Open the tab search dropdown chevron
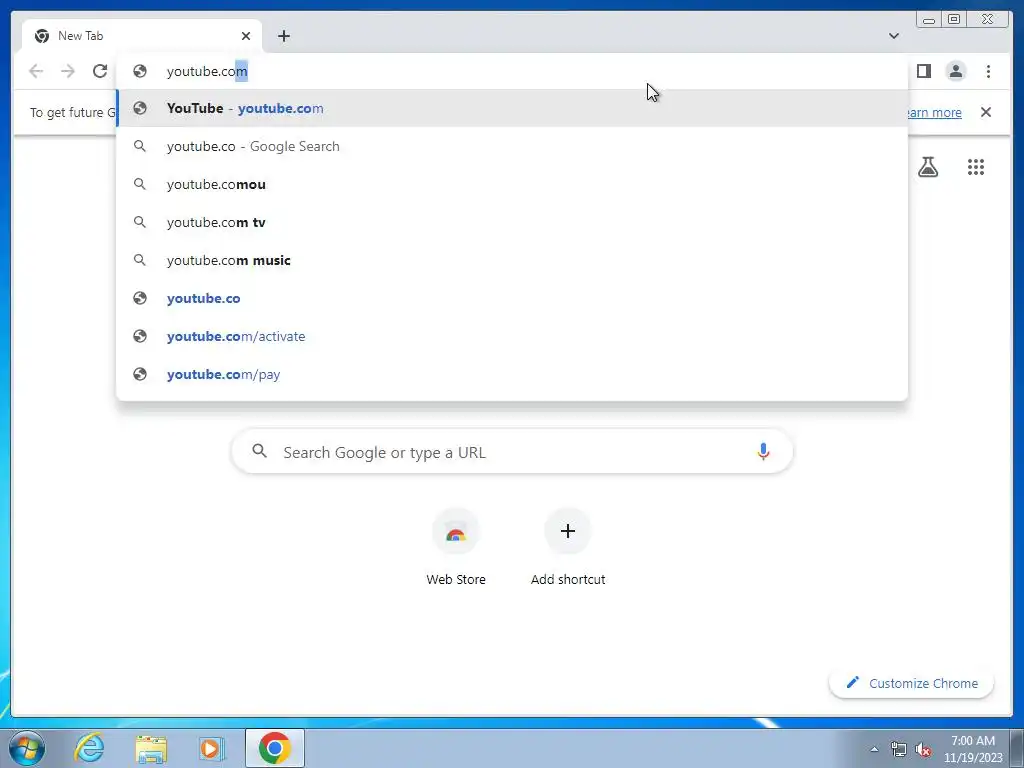This screenshot has height=768, width=1024. 894,36
